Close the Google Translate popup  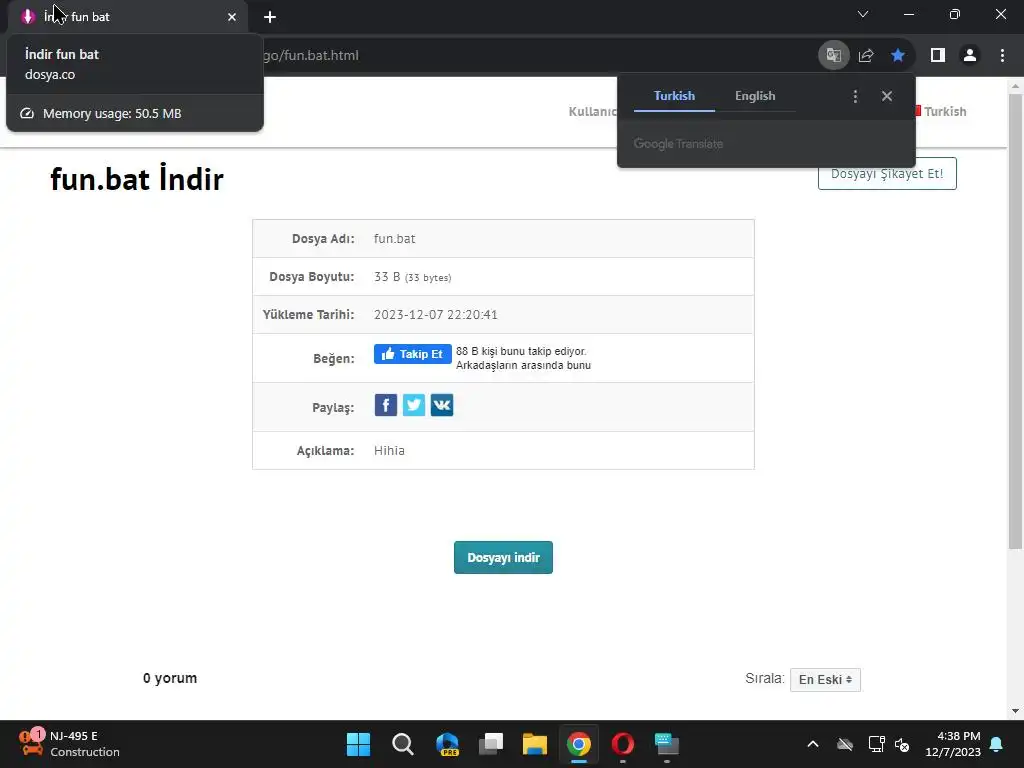point(886,97)
